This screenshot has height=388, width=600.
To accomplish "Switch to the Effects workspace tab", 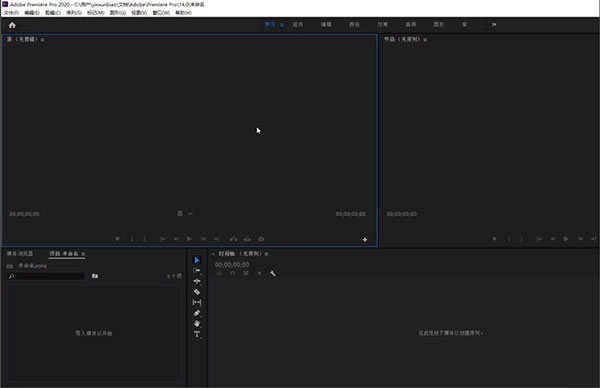I will pyautogui.click(x=383, y=24).
